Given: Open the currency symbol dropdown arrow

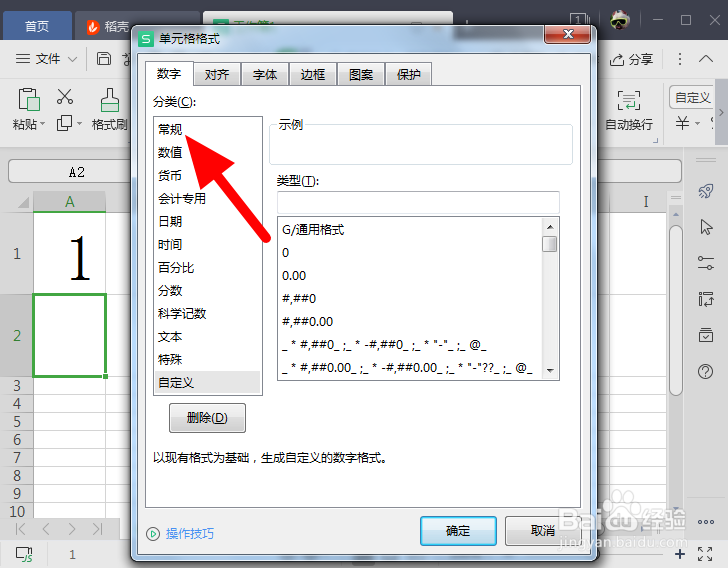Looking at the screenshot, I should [697, 124].
